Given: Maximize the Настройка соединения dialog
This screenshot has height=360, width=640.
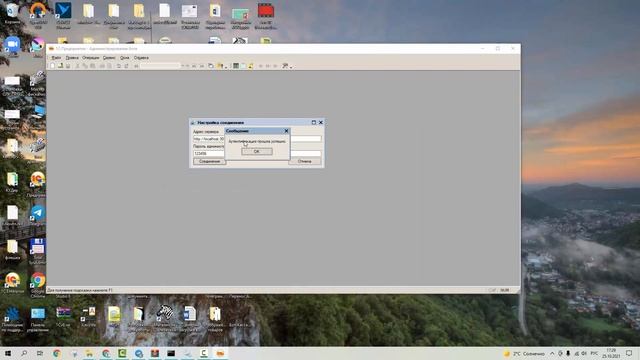Looking at the screenshot, I should [313, 122].
